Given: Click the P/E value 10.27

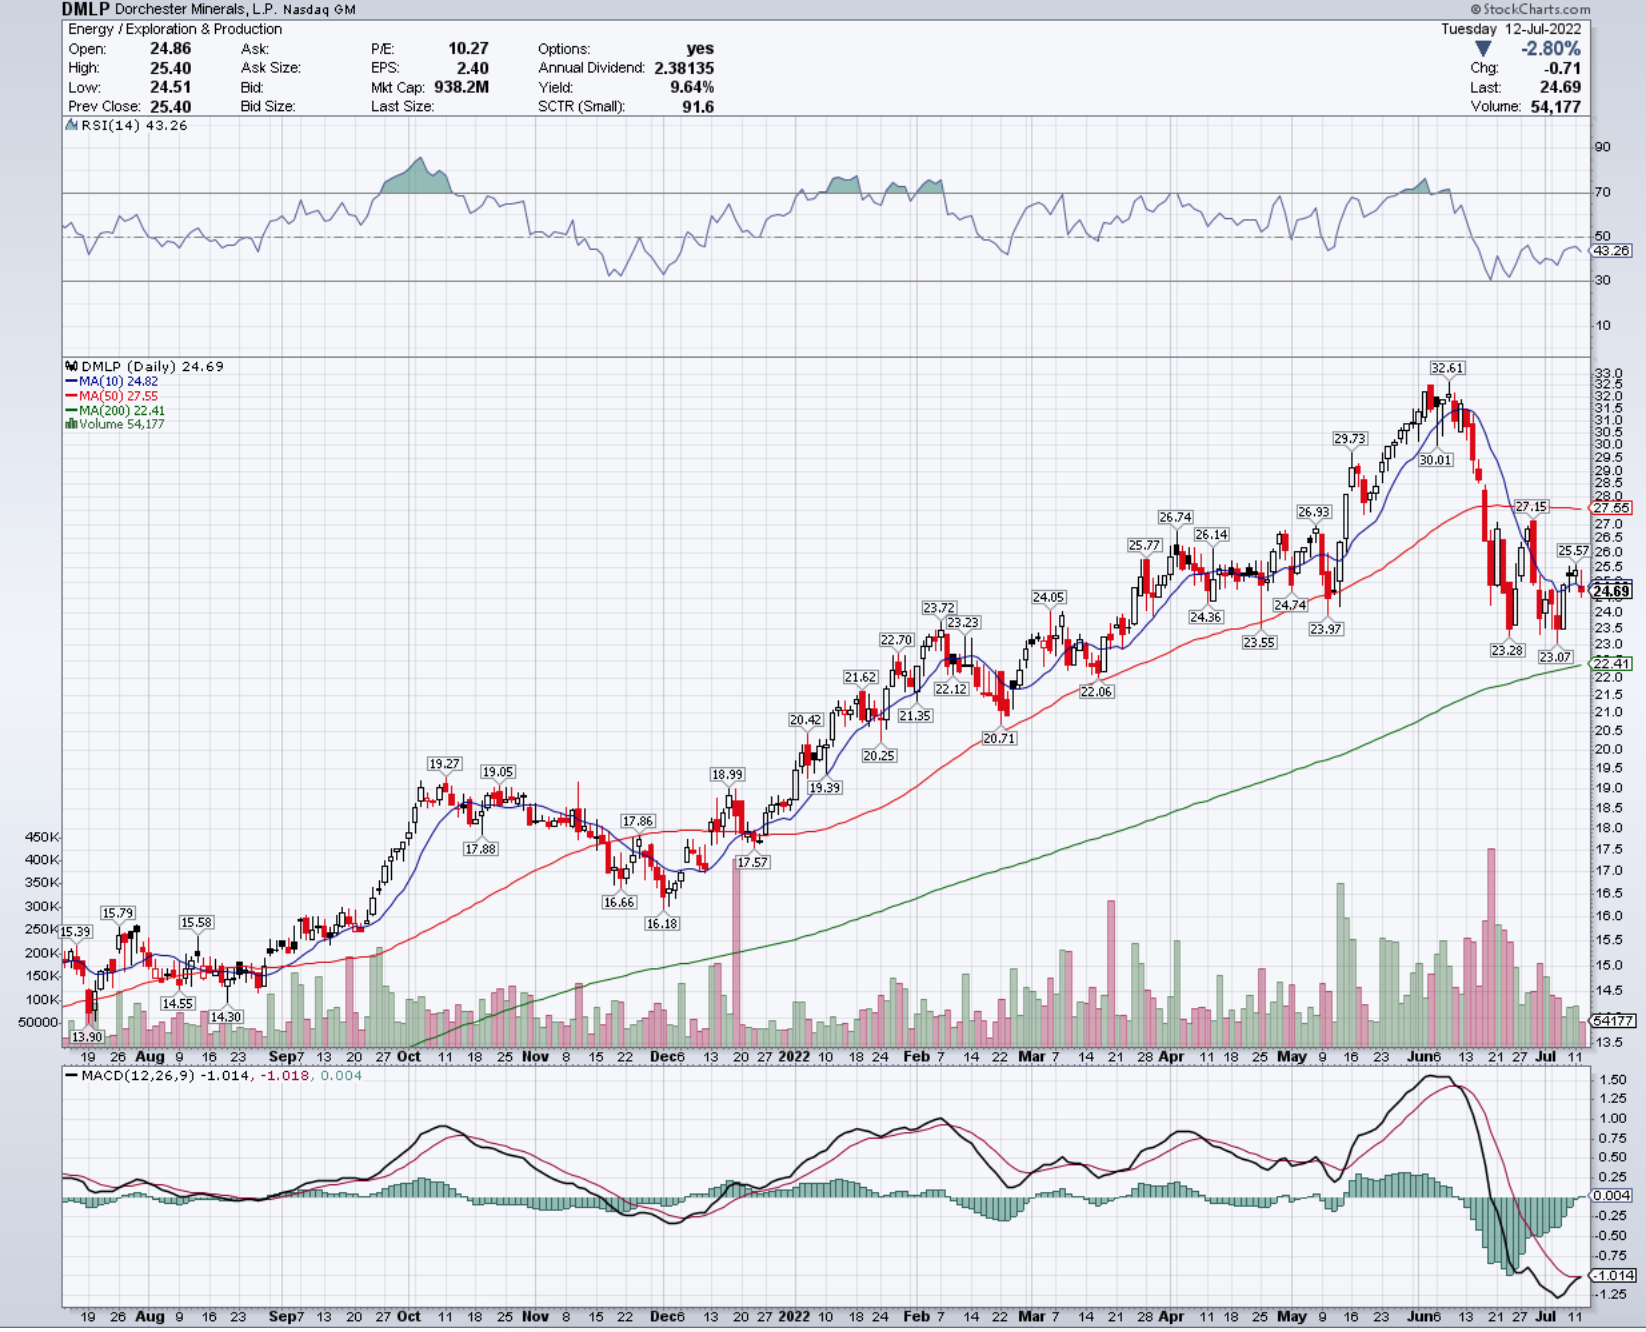Looking at the screenshot, I should pos(468,48).
